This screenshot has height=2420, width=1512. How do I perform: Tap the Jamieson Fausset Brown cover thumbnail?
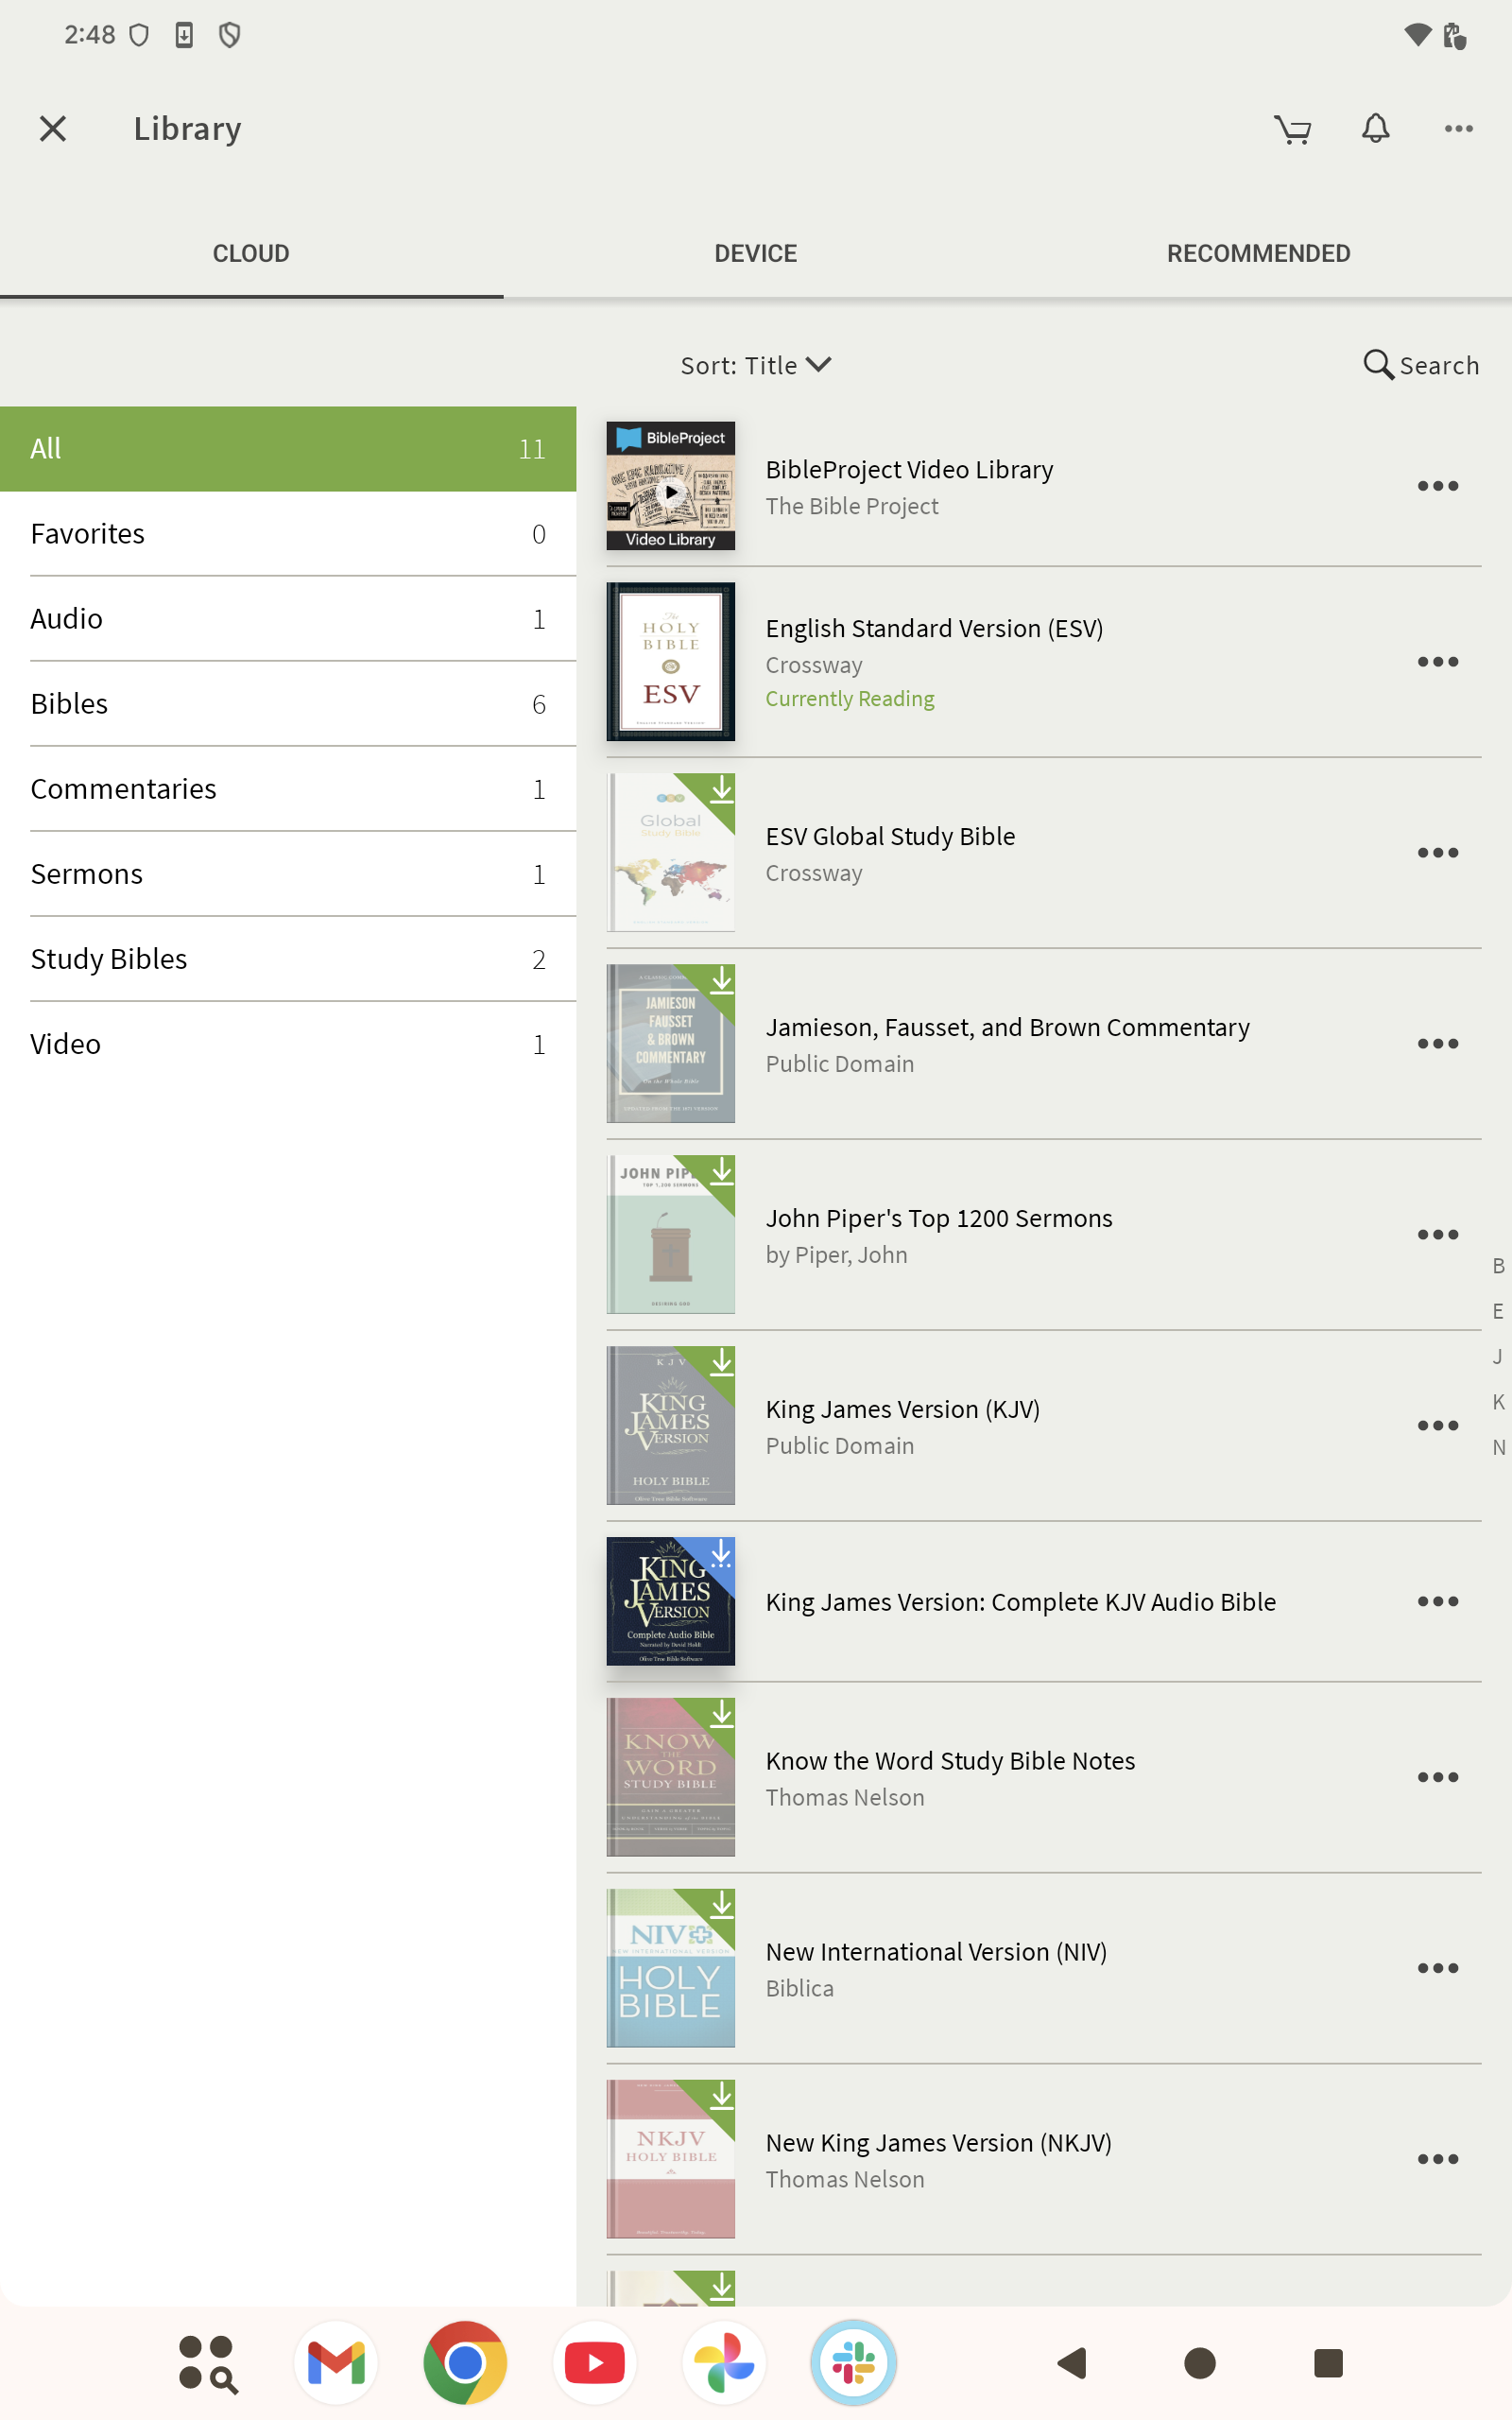click(670, 1044)
